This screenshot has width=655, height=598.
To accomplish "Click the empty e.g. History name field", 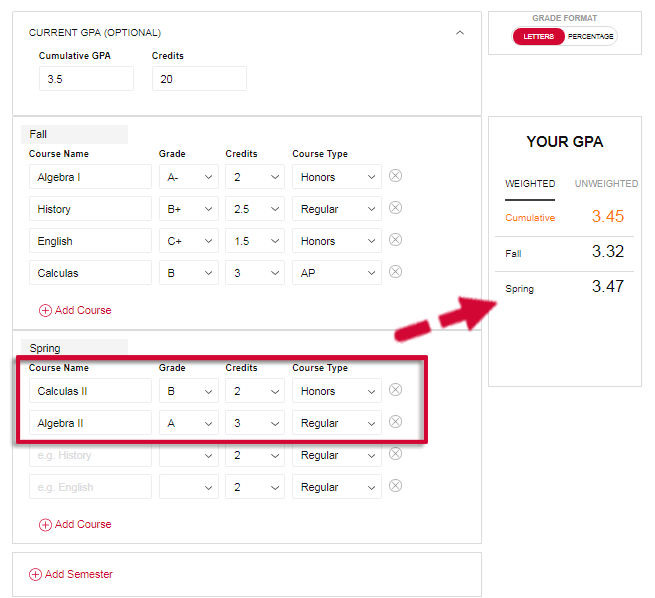I will (90, 455).
